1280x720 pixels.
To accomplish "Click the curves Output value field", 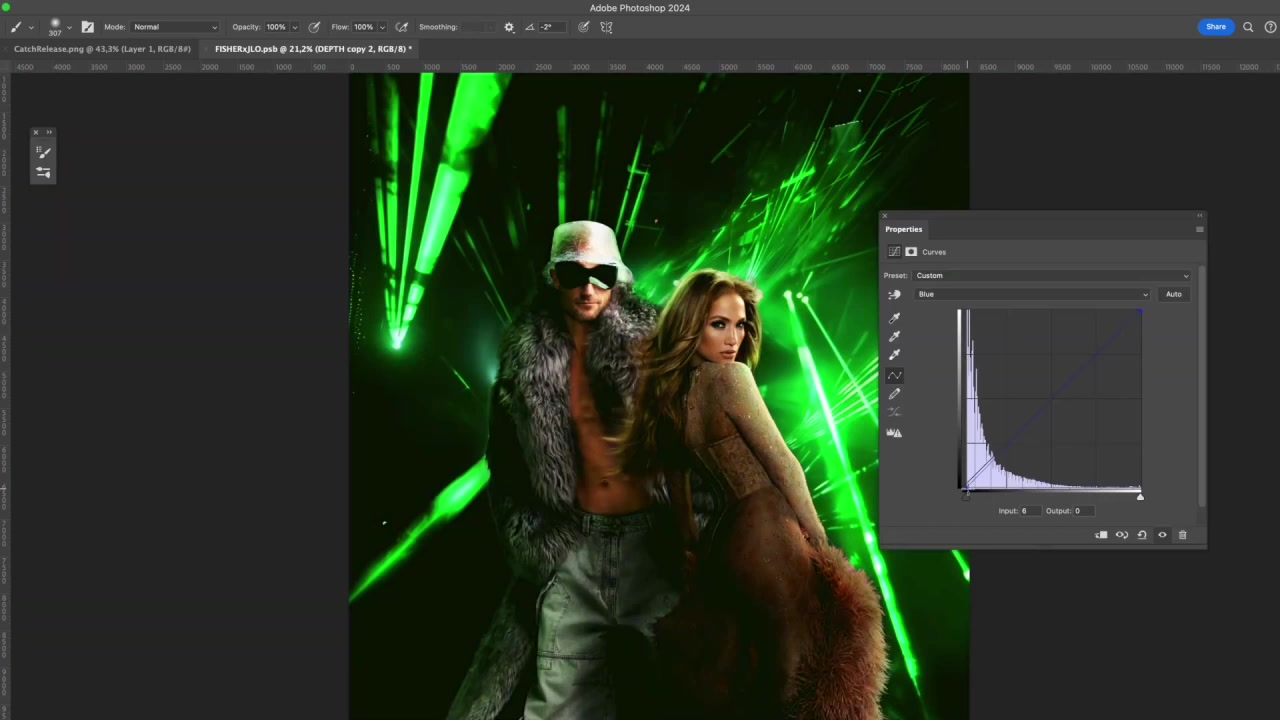I will point(1083,511).
